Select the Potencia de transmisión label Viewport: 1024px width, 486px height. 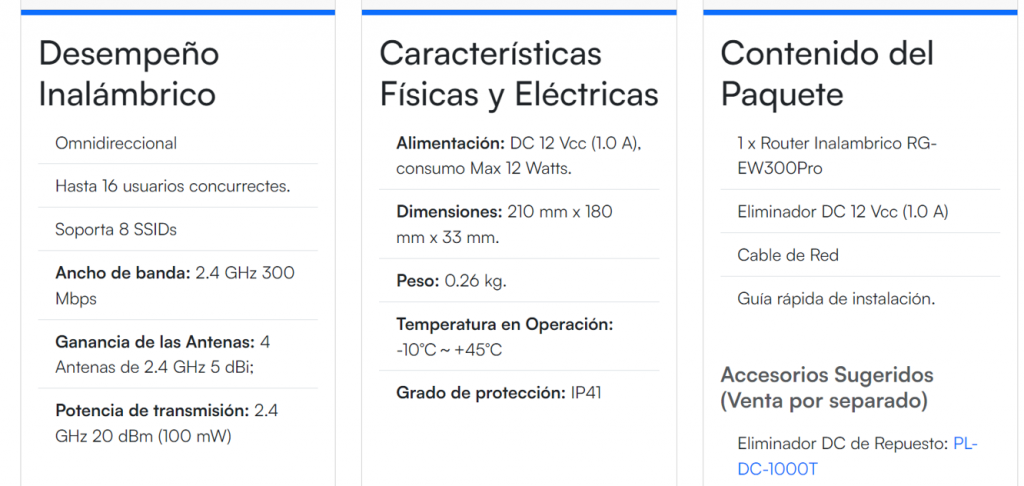tap(152, 410)
